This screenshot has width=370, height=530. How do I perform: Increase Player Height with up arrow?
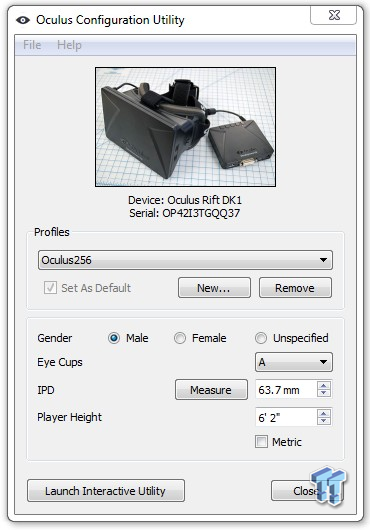pyautogui.click(x=324, y=414)
